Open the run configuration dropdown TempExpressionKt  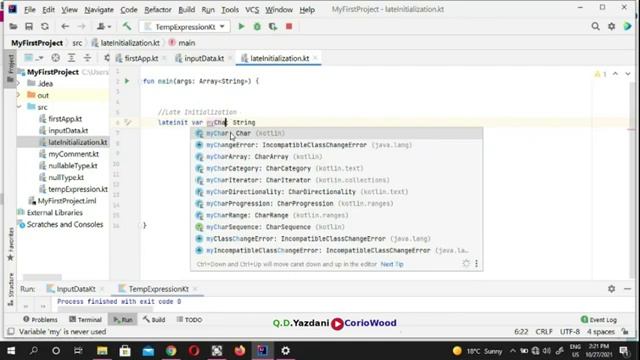pos(184,27)
